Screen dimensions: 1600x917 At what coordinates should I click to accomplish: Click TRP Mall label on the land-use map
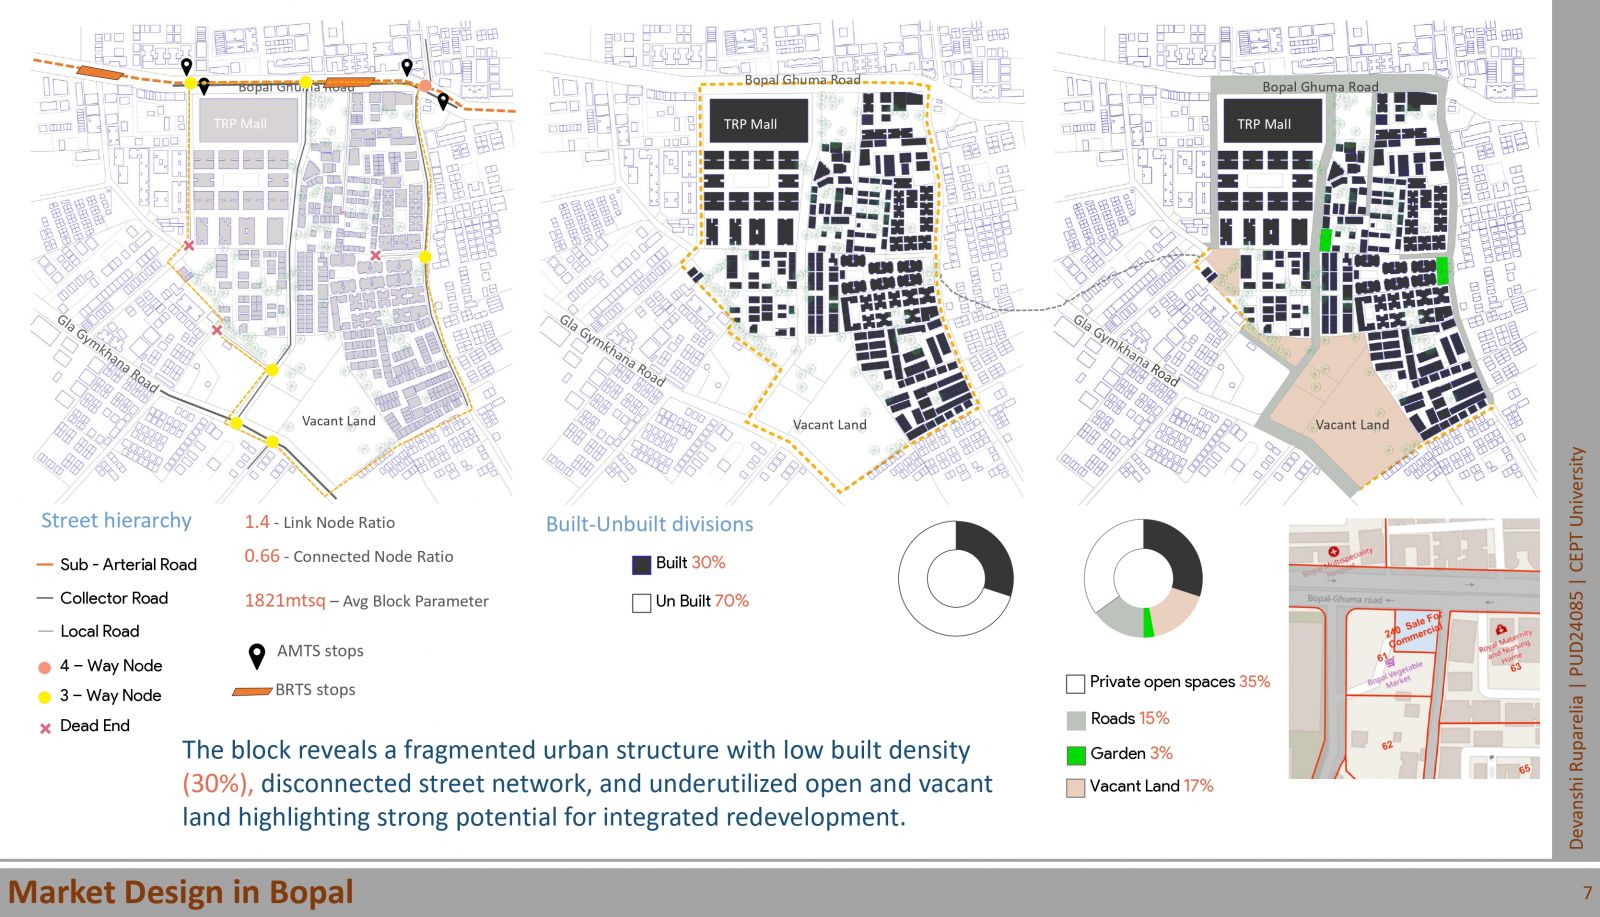1264,124
